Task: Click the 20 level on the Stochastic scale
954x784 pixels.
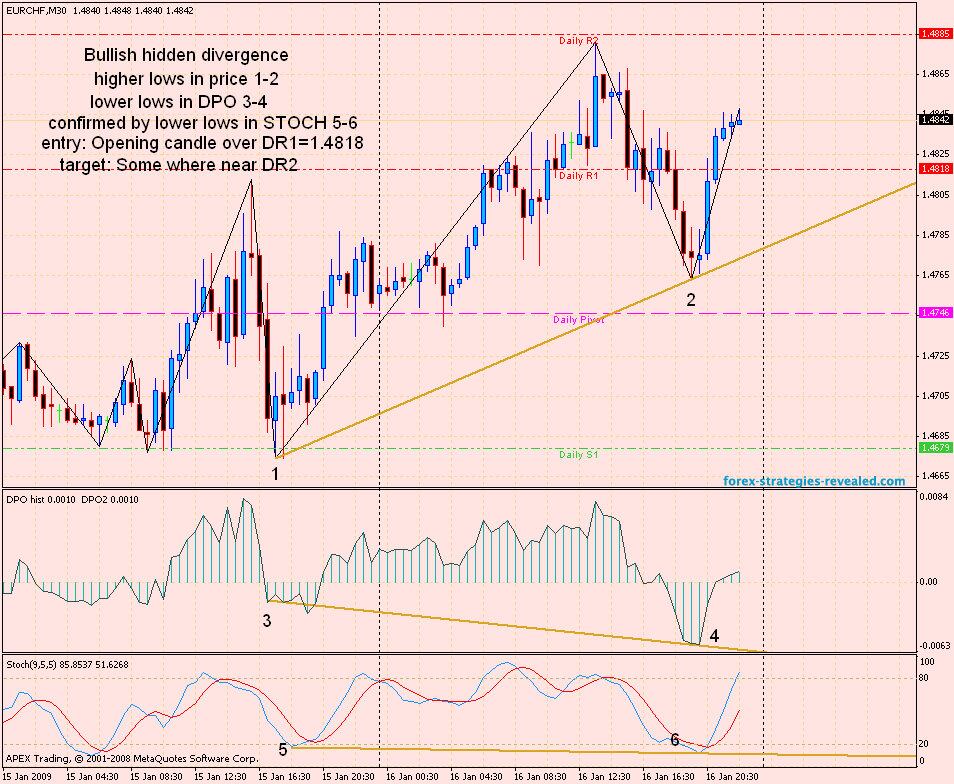Action: [x=925, y=744]
